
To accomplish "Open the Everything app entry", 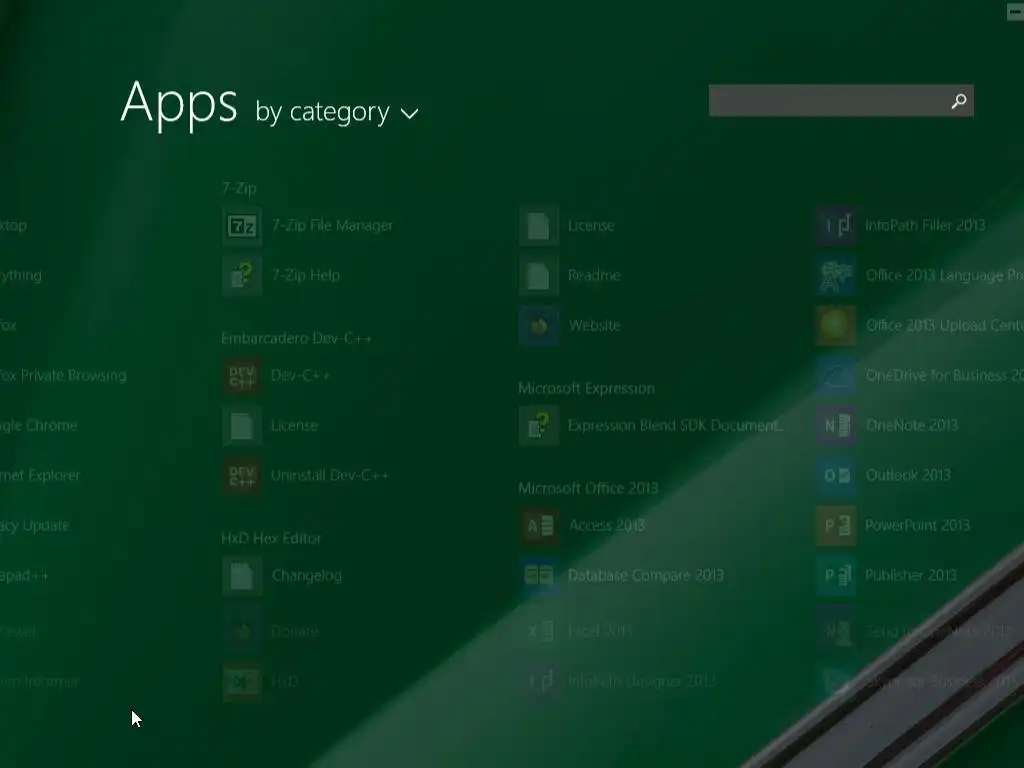I will tap(21, 276).
